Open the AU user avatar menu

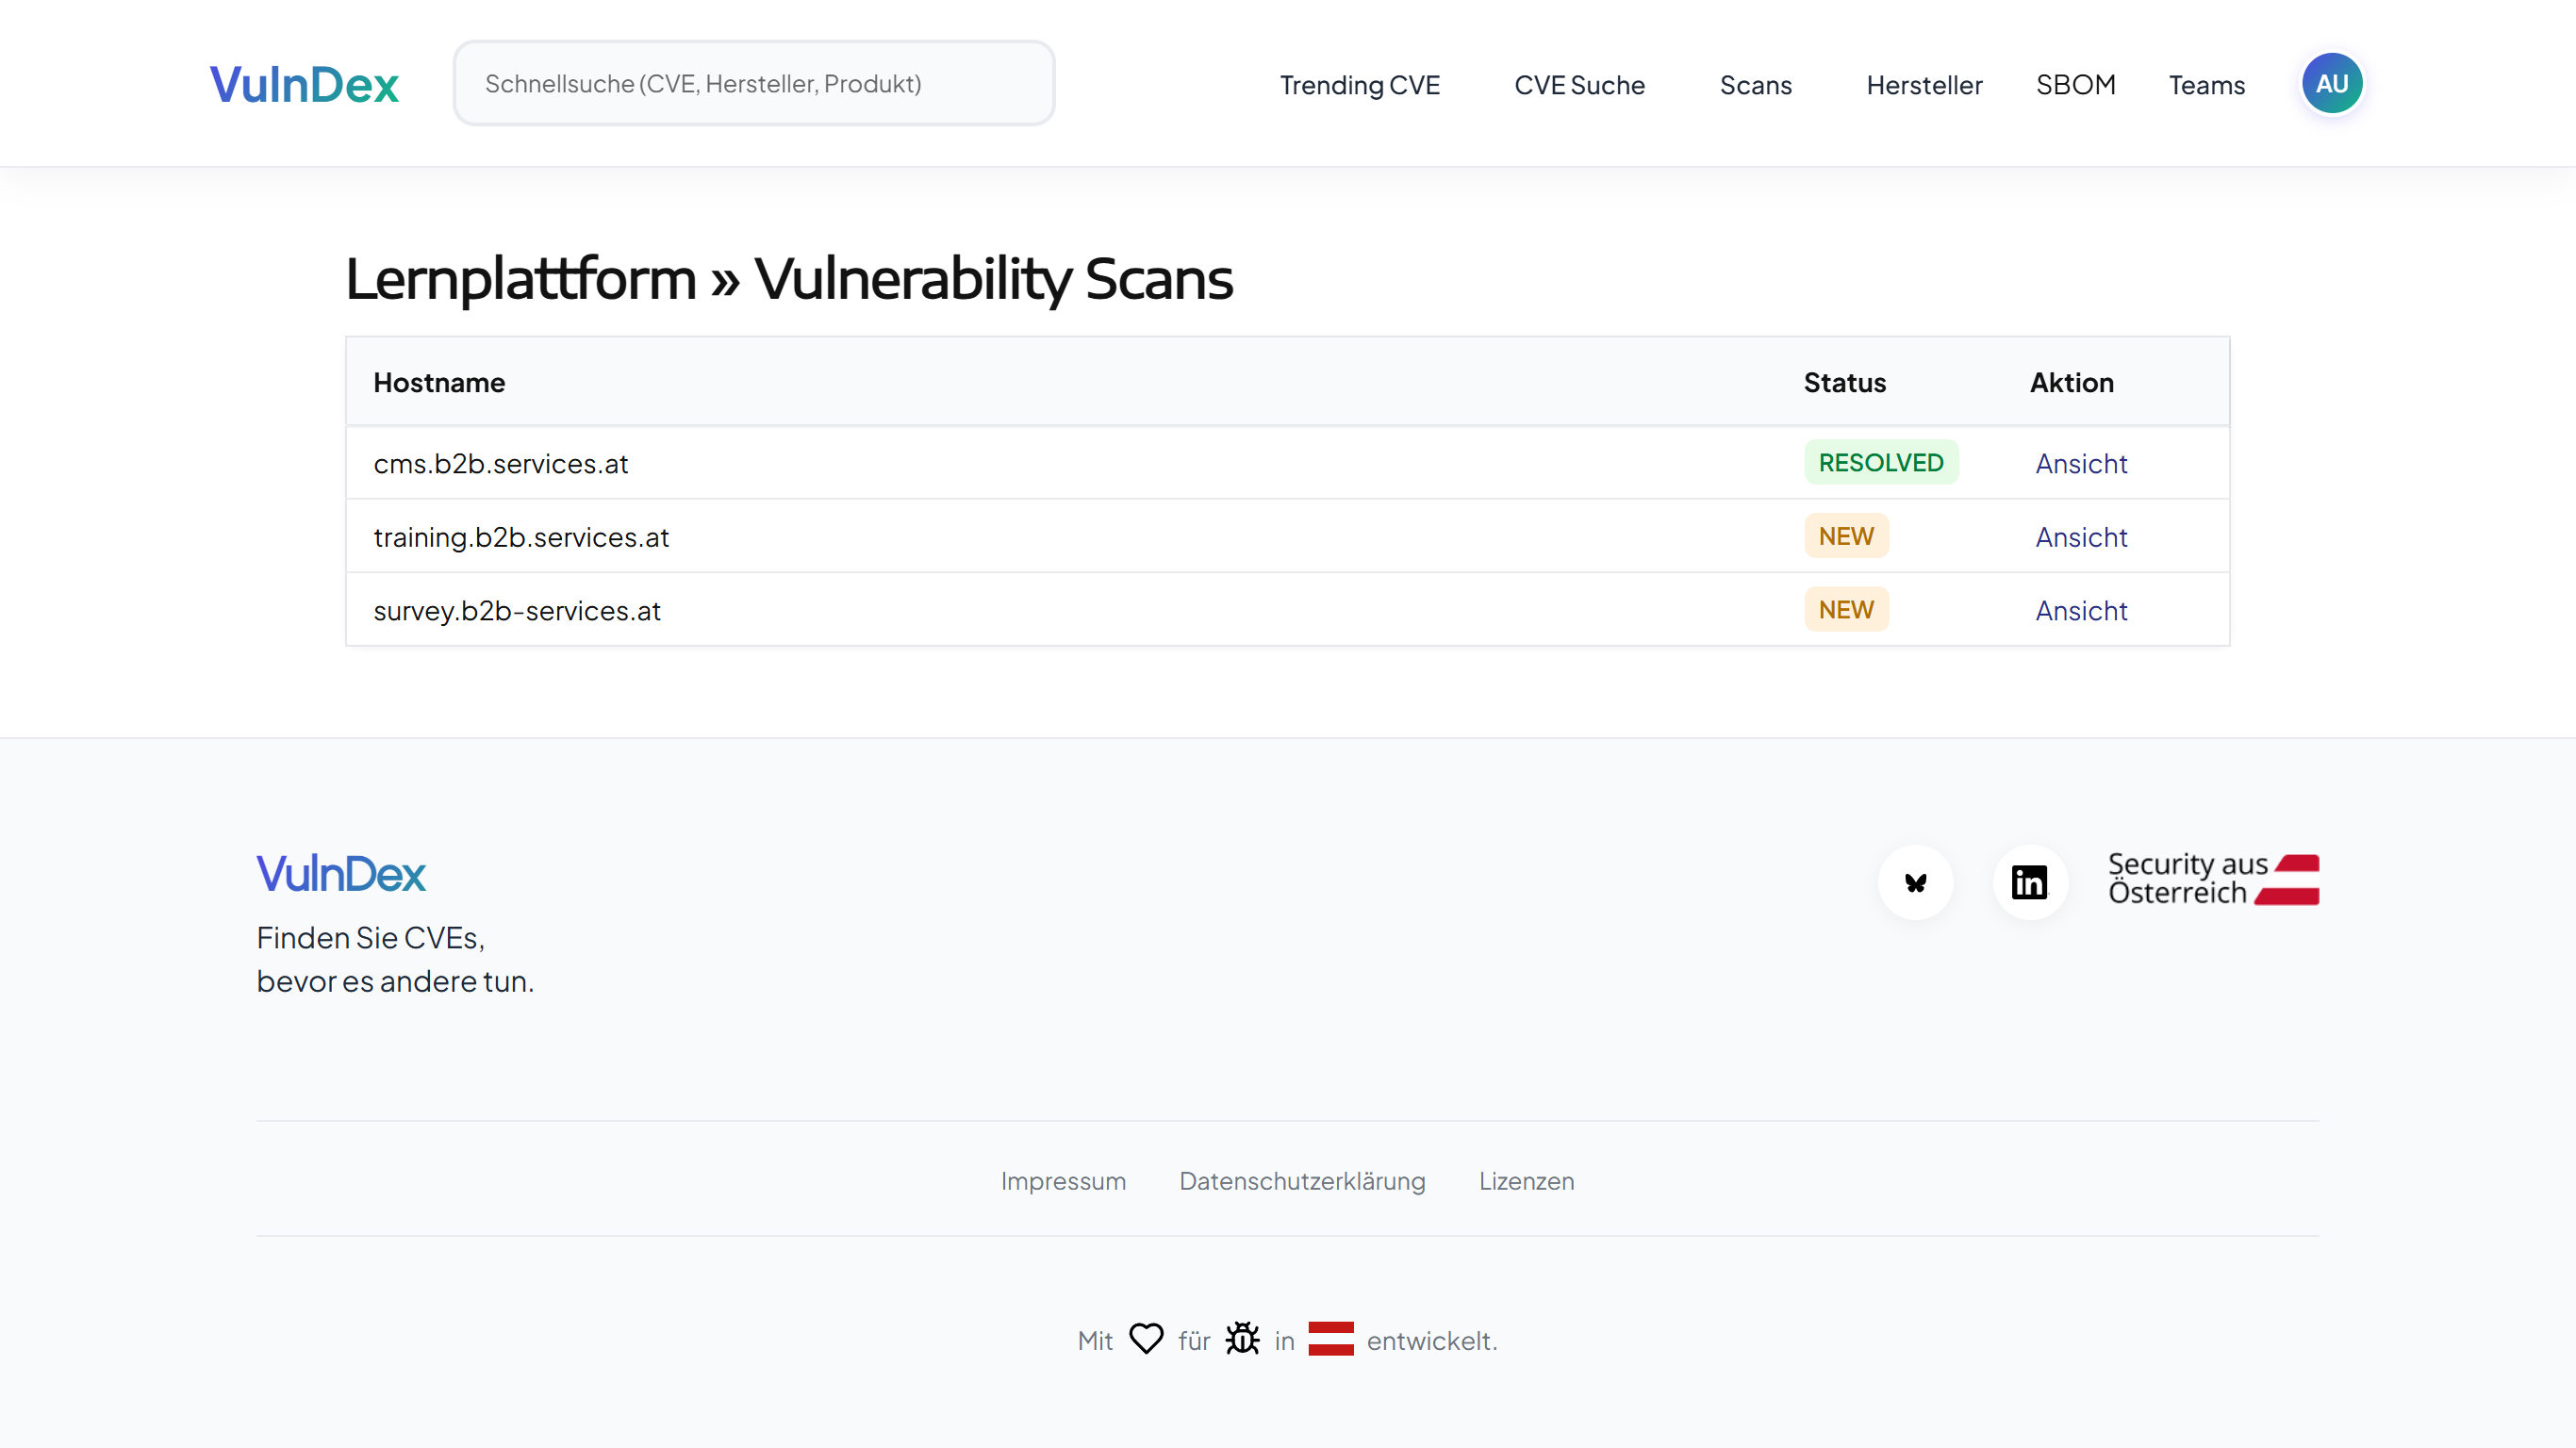pos(2331,84)
